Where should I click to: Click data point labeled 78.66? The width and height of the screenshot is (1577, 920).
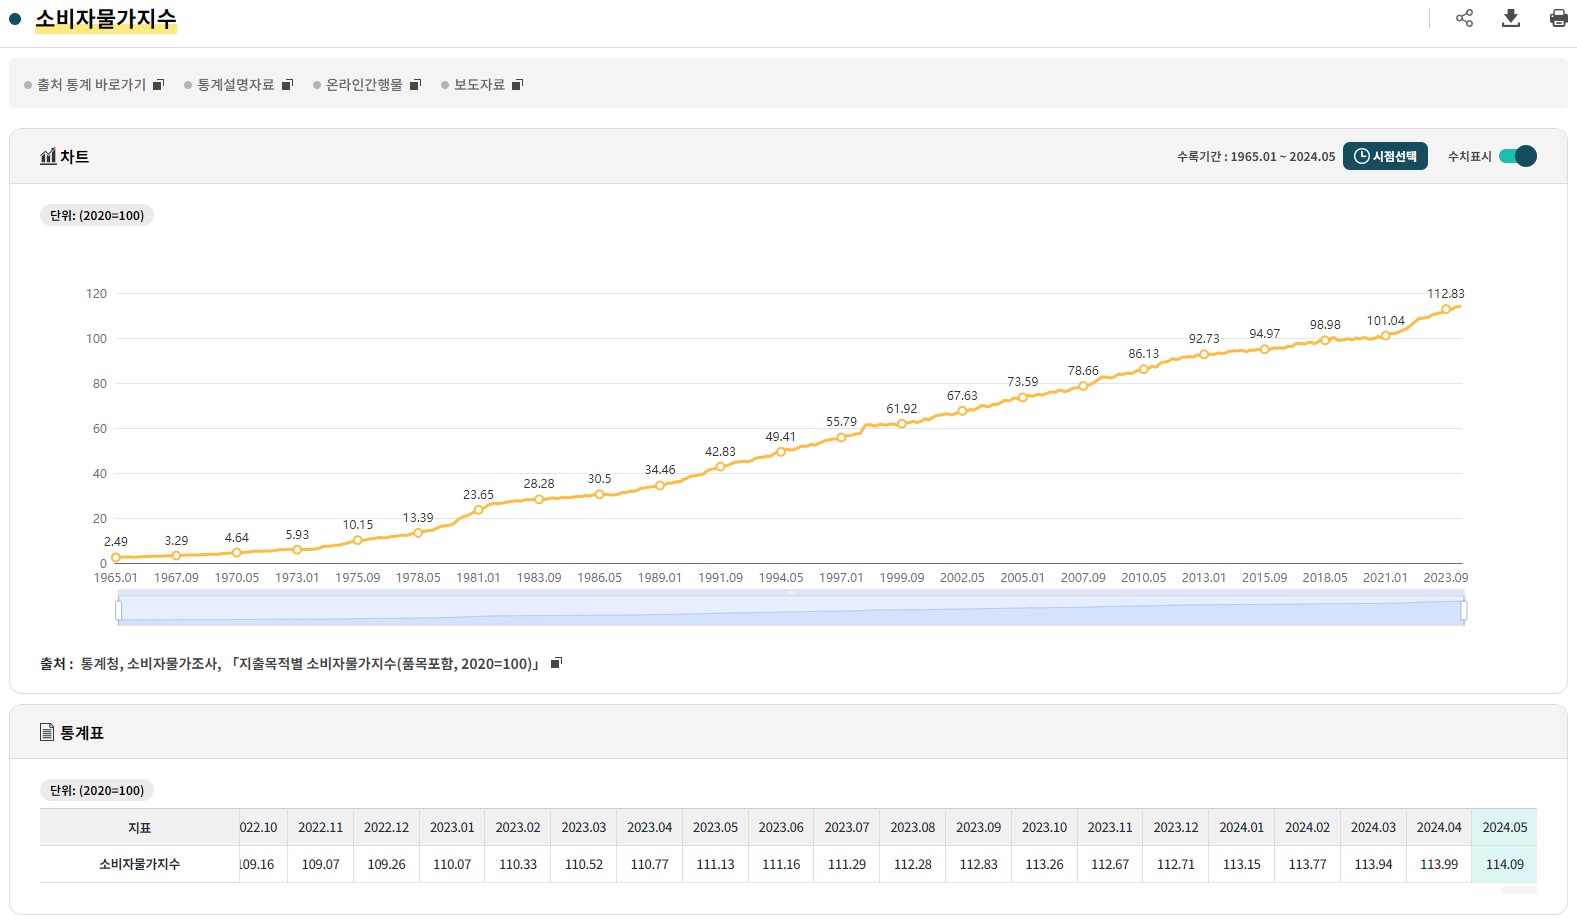(1083, 386)
